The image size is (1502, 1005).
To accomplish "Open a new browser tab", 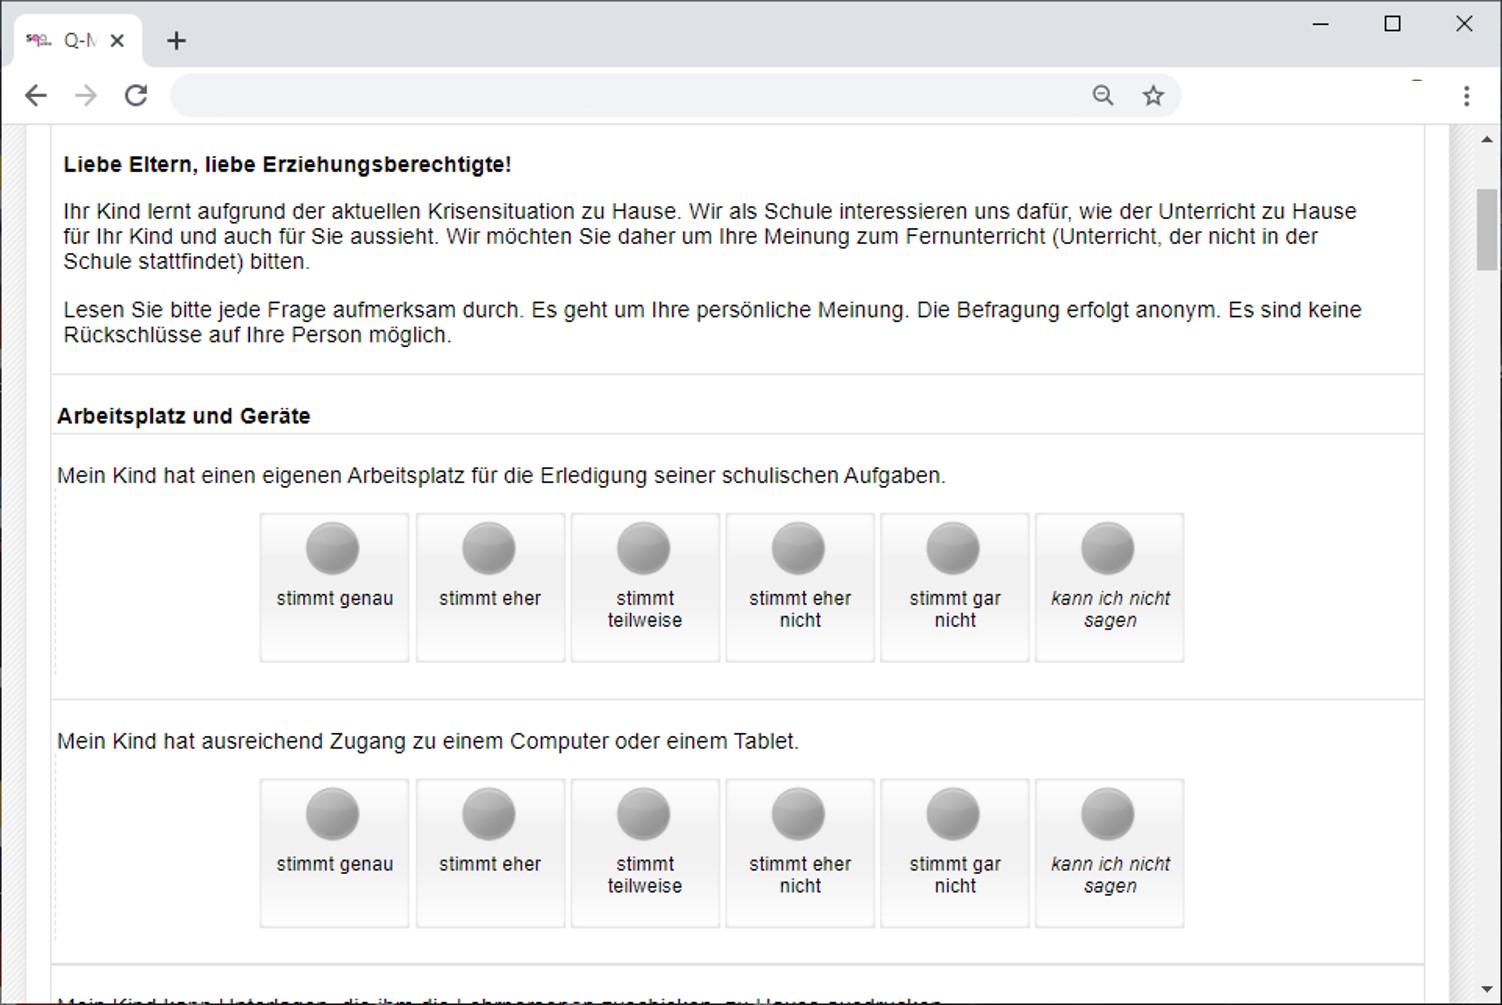I will tap(176, 41).
